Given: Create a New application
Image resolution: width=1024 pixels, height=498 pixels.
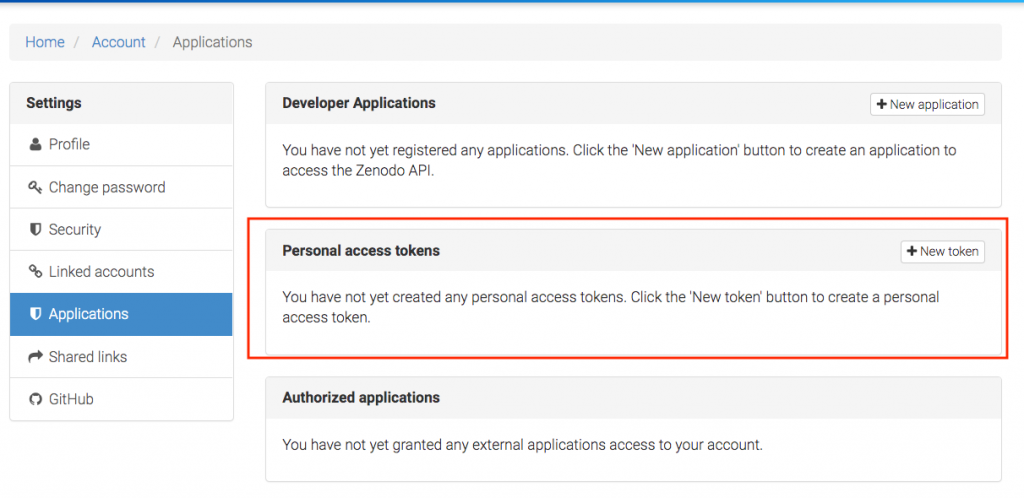Looking at the screenshot, I should pos(927,104).
